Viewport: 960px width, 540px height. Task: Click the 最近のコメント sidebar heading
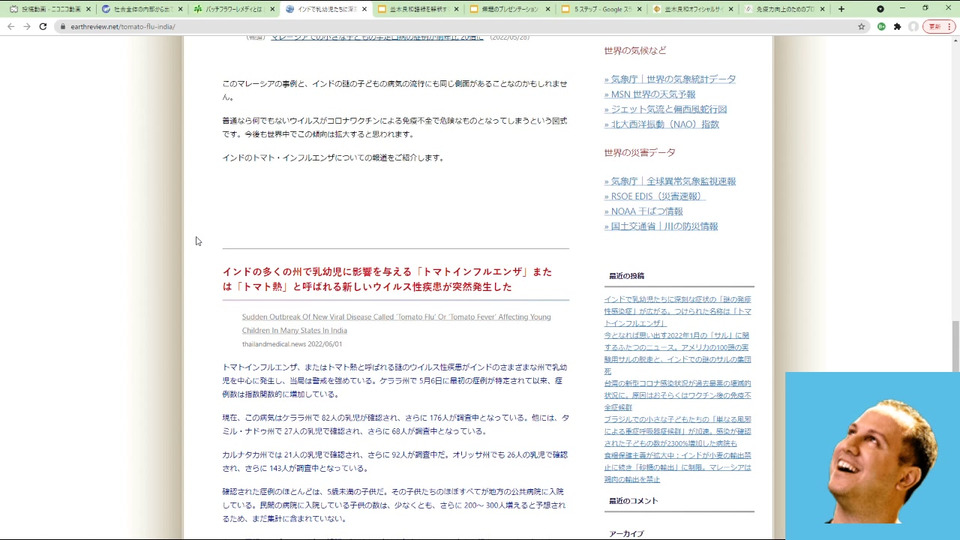coord(633,501)
